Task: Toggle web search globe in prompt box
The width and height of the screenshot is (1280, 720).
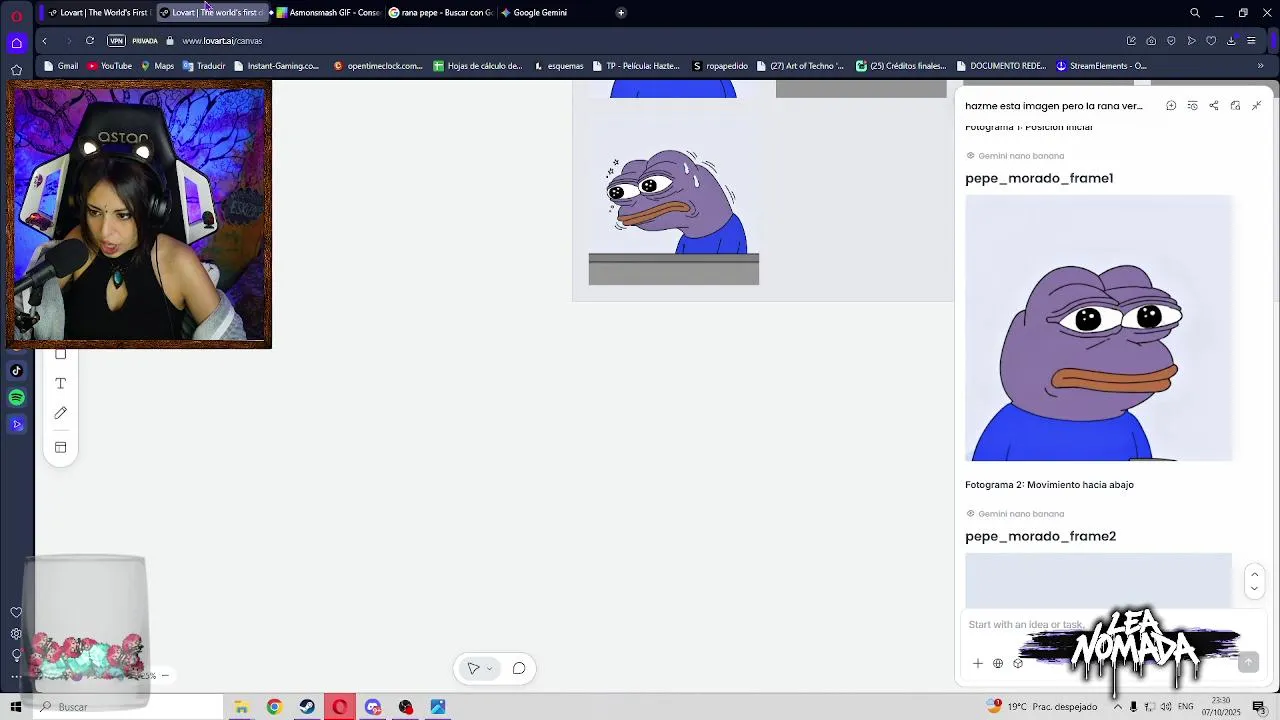Action: [x=998, y=663]
